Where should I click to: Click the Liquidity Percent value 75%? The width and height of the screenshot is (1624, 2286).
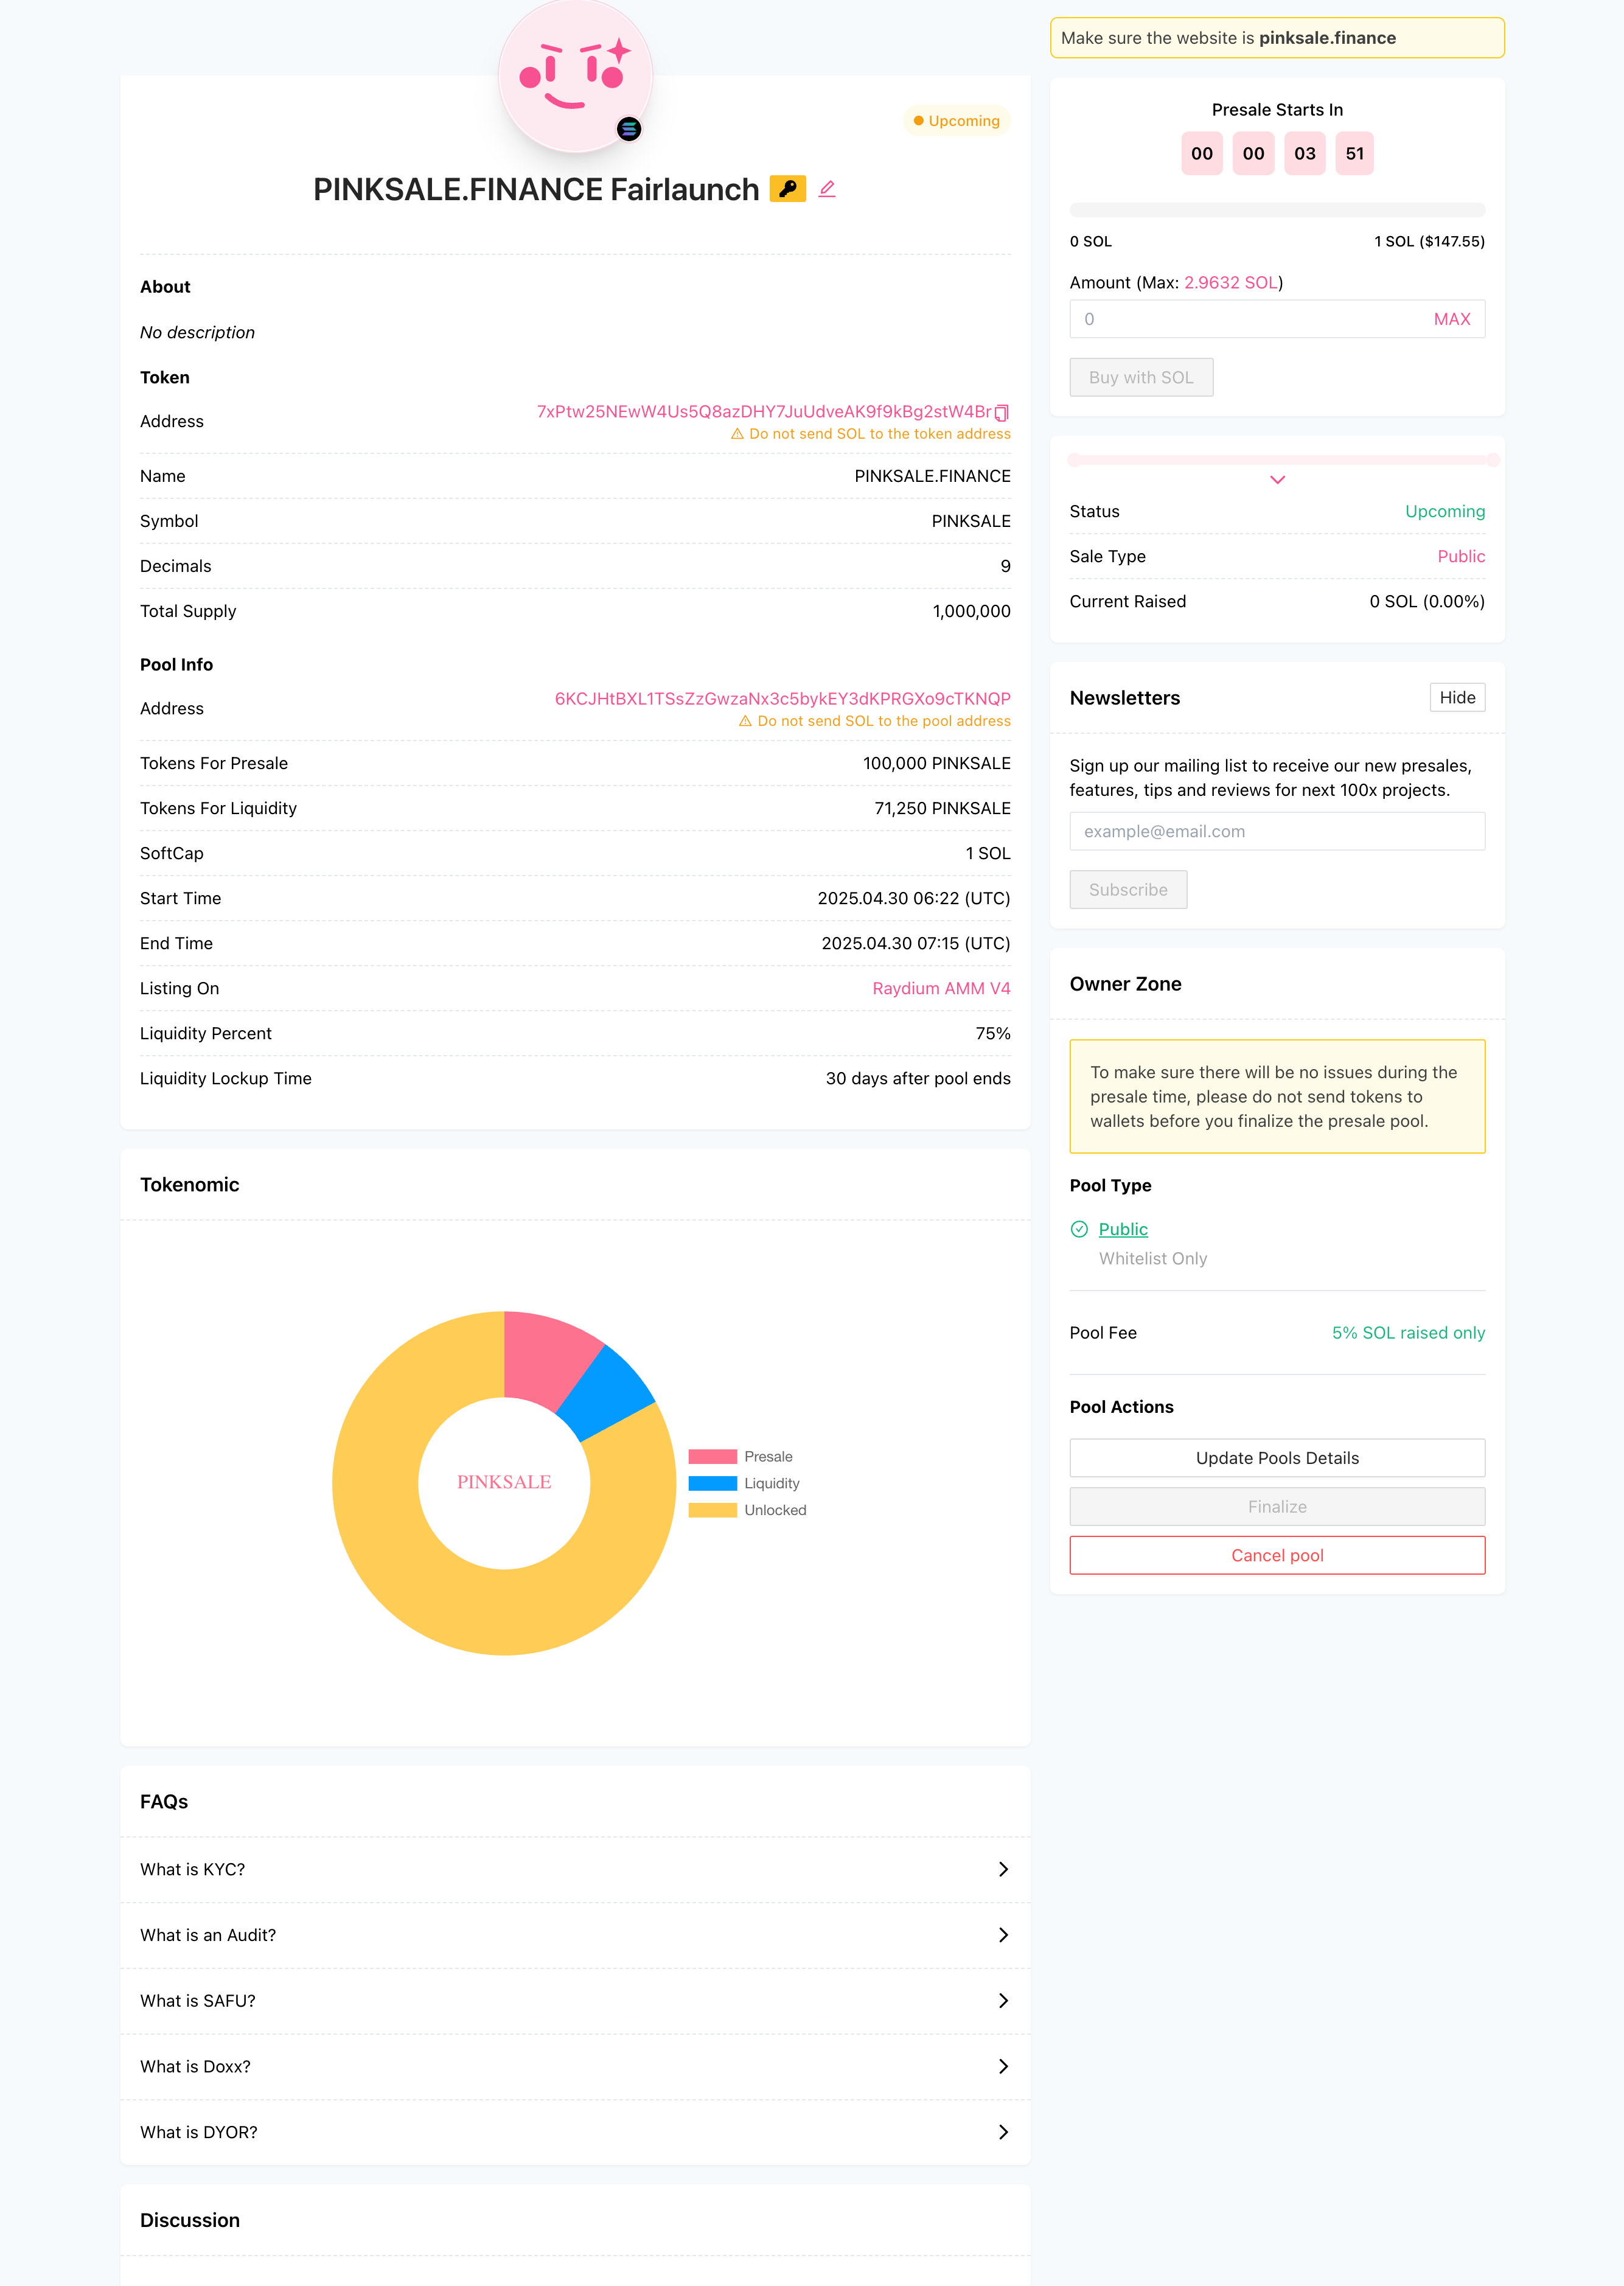(993, 1033)
